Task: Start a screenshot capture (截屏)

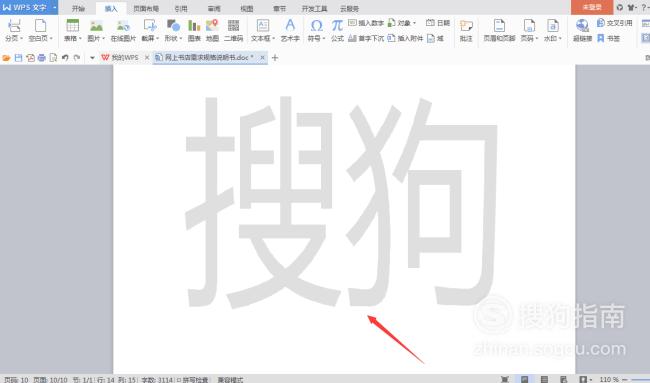Action: pyautogui.click(x=150, y=30)
